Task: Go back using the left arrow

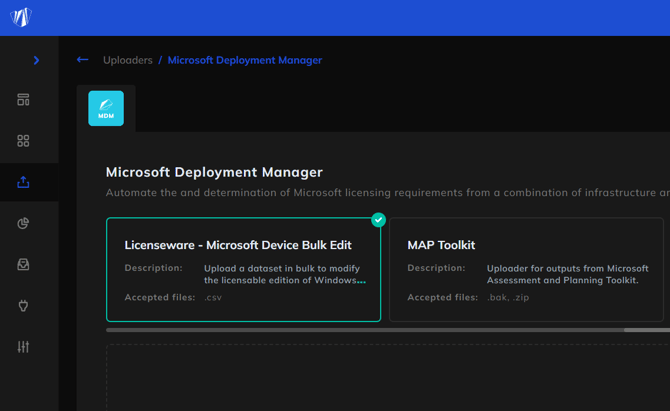Action: (x=82, y=60)
